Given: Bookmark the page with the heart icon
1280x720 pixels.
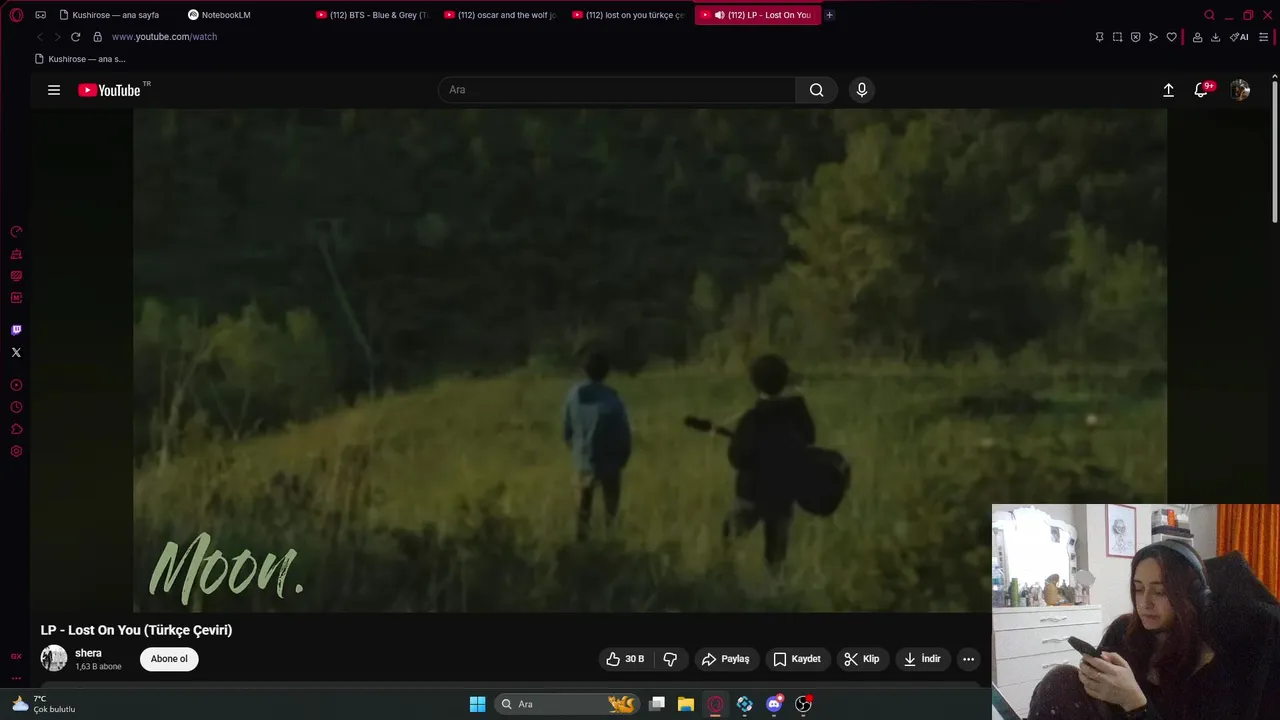Looking at the screenshot, I should tap(1171, 37).
